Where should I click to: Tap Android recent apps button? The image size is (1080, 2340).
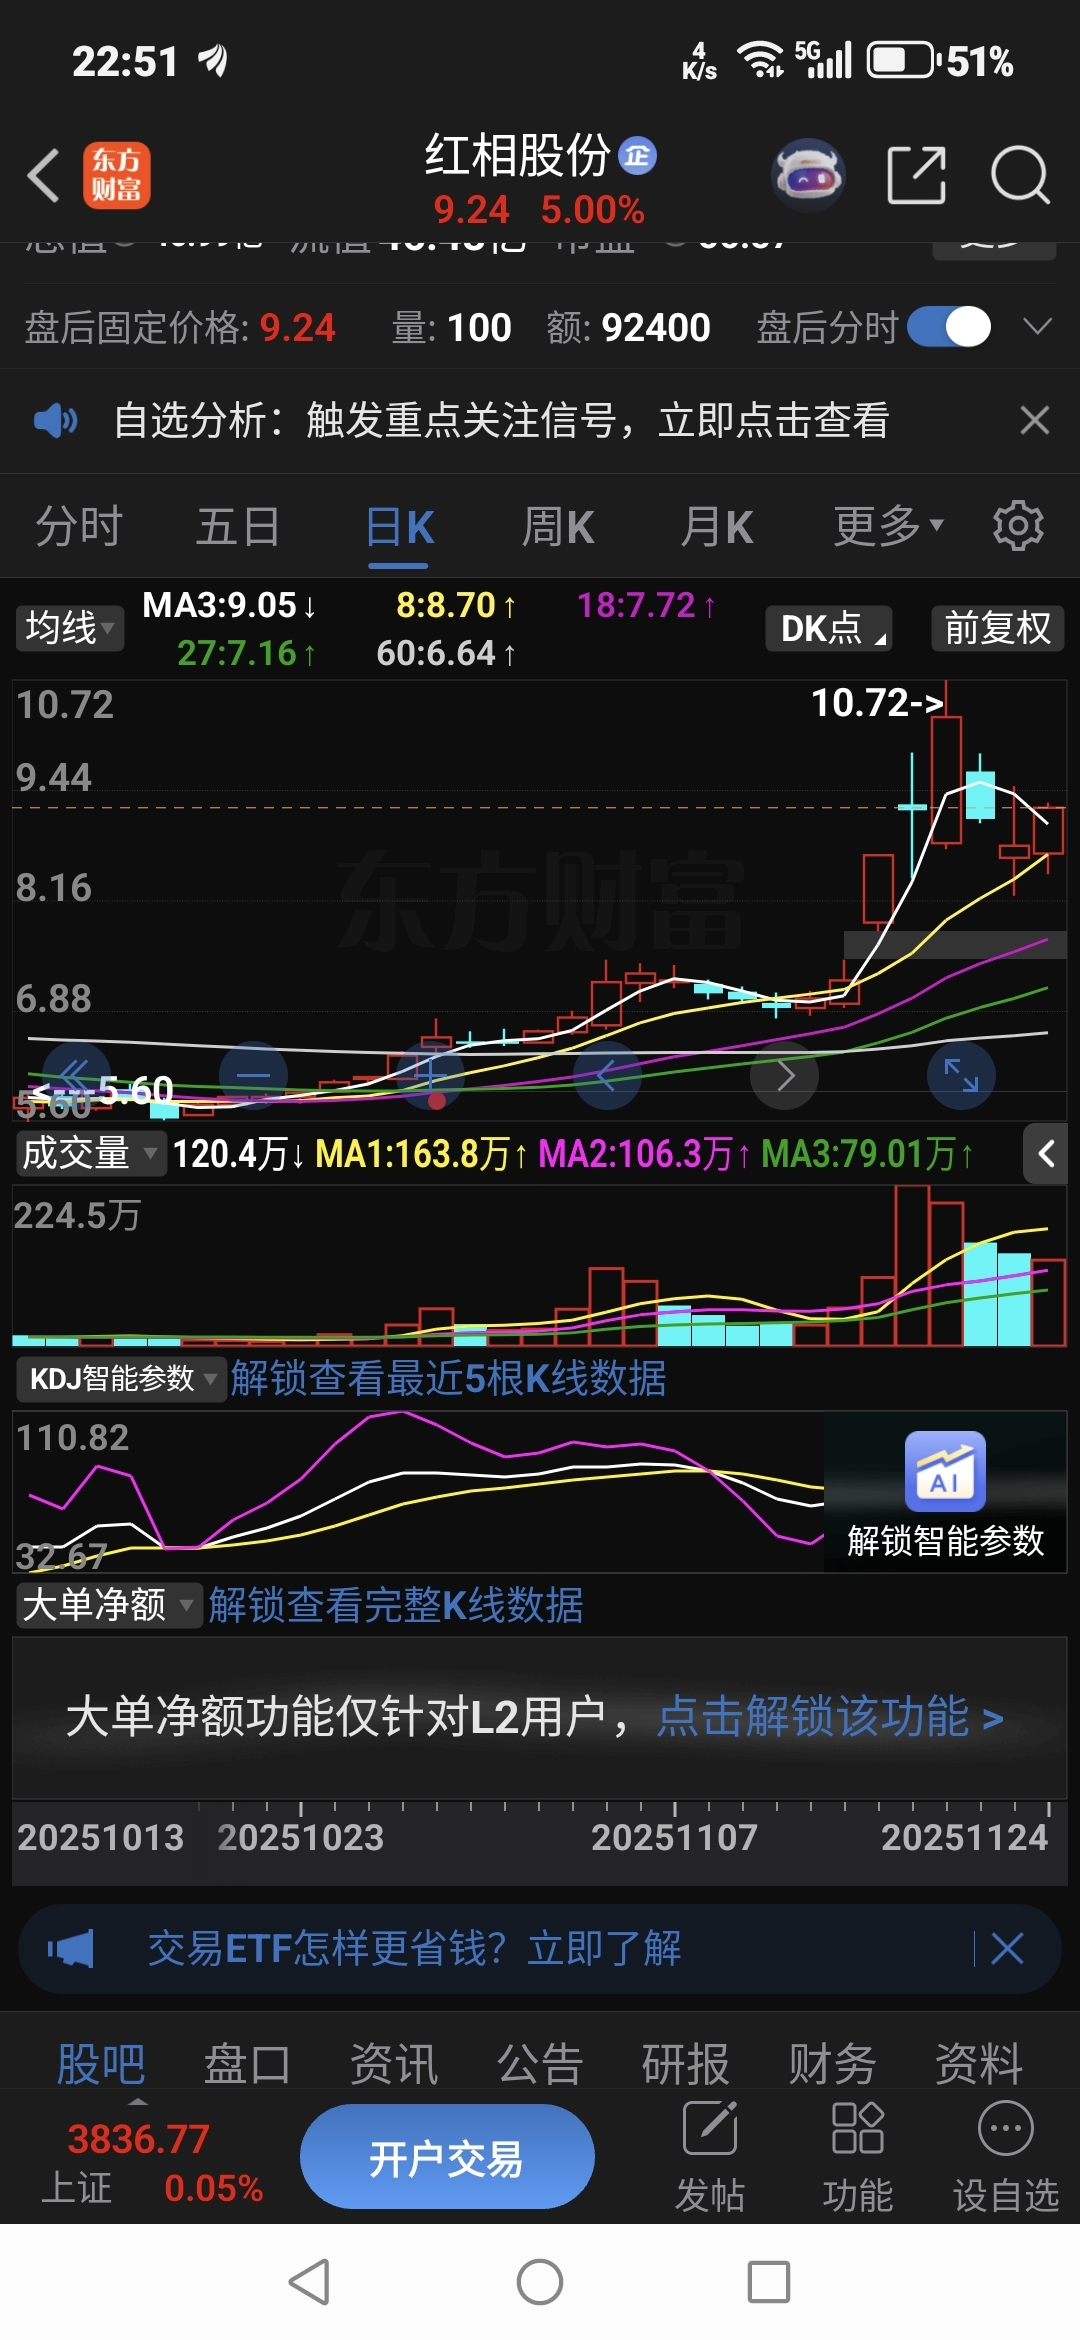(769, 2282)
